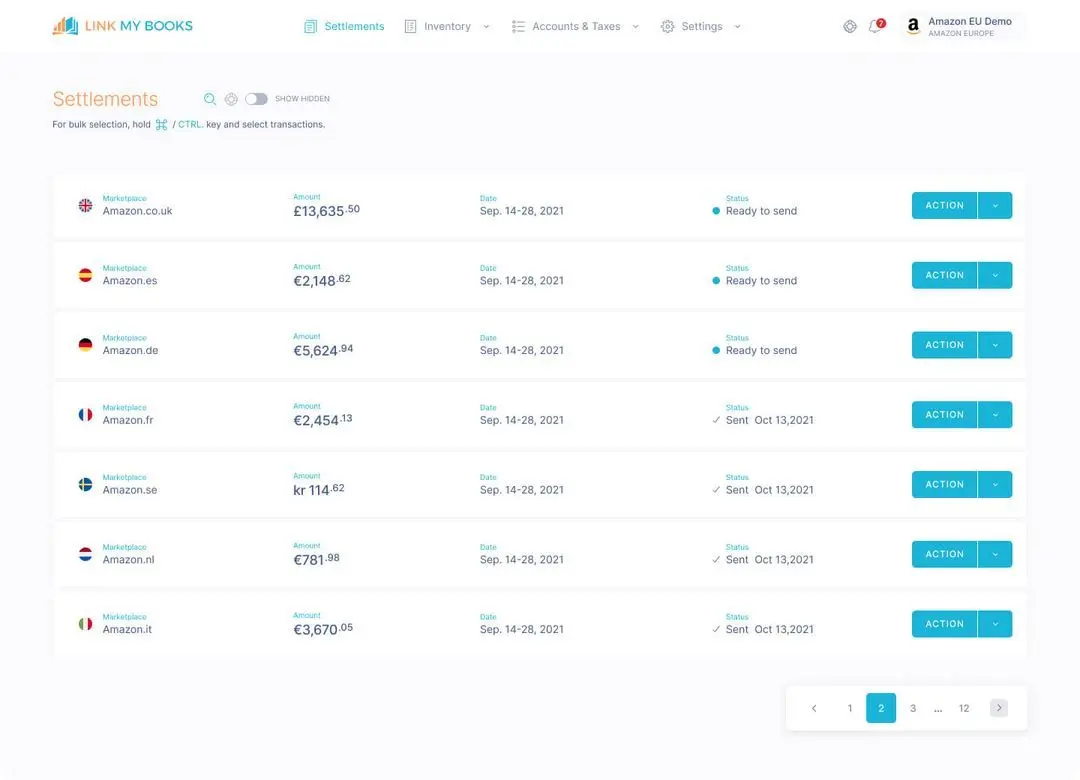The height and width of the screenshot is (780, 1080).
Task: Click the Link My Books logo
Action: click(120, 25)
